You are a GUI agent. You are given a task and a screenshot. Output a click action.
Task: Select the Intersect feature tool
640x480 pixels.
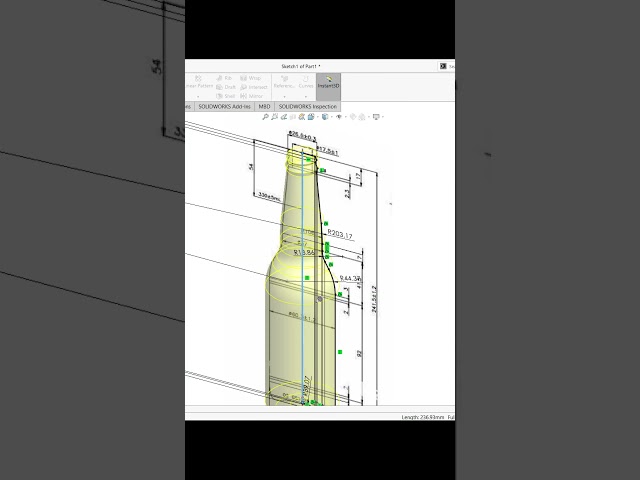tap(254, 87)
